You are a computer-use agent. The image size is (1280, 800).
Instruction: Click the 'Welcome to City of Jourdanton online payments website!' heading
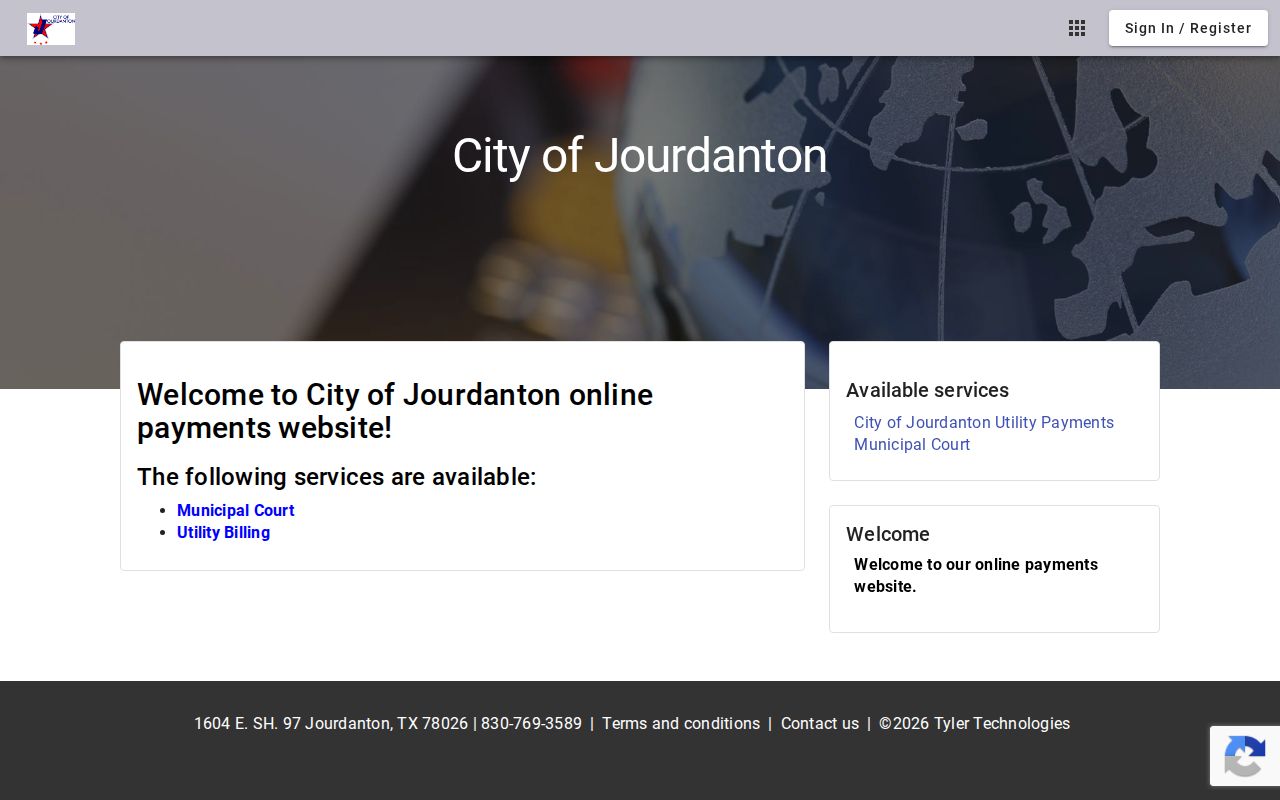tap(395, 411)
